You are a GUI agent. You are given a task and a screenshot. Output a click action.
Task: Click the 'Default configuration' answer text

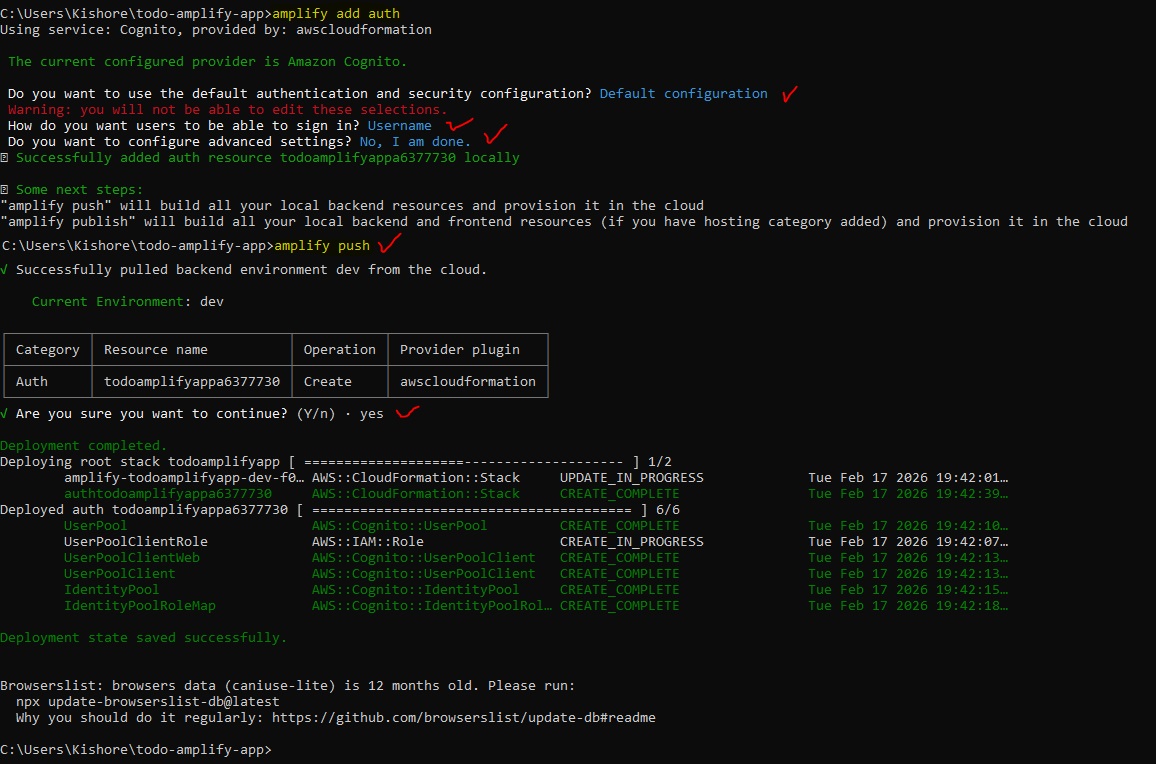tap(683, 94)
